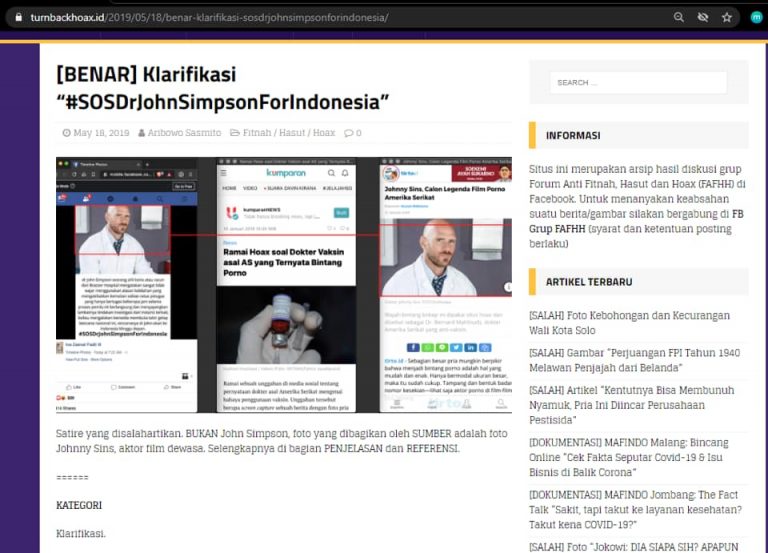Open article Jokowi: DIA SIAPA SIH?
This screenshot has height=553, width=768.
click(x=634, y=547)
